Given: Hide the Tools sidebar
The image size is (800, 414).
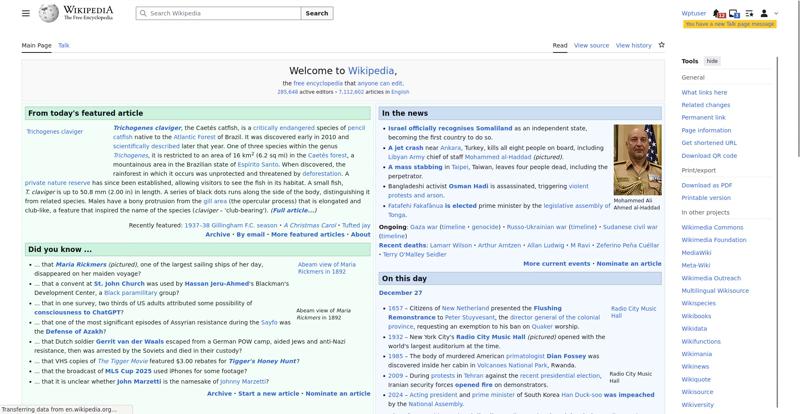Looking at the screenshot, I should pos(712,61).
